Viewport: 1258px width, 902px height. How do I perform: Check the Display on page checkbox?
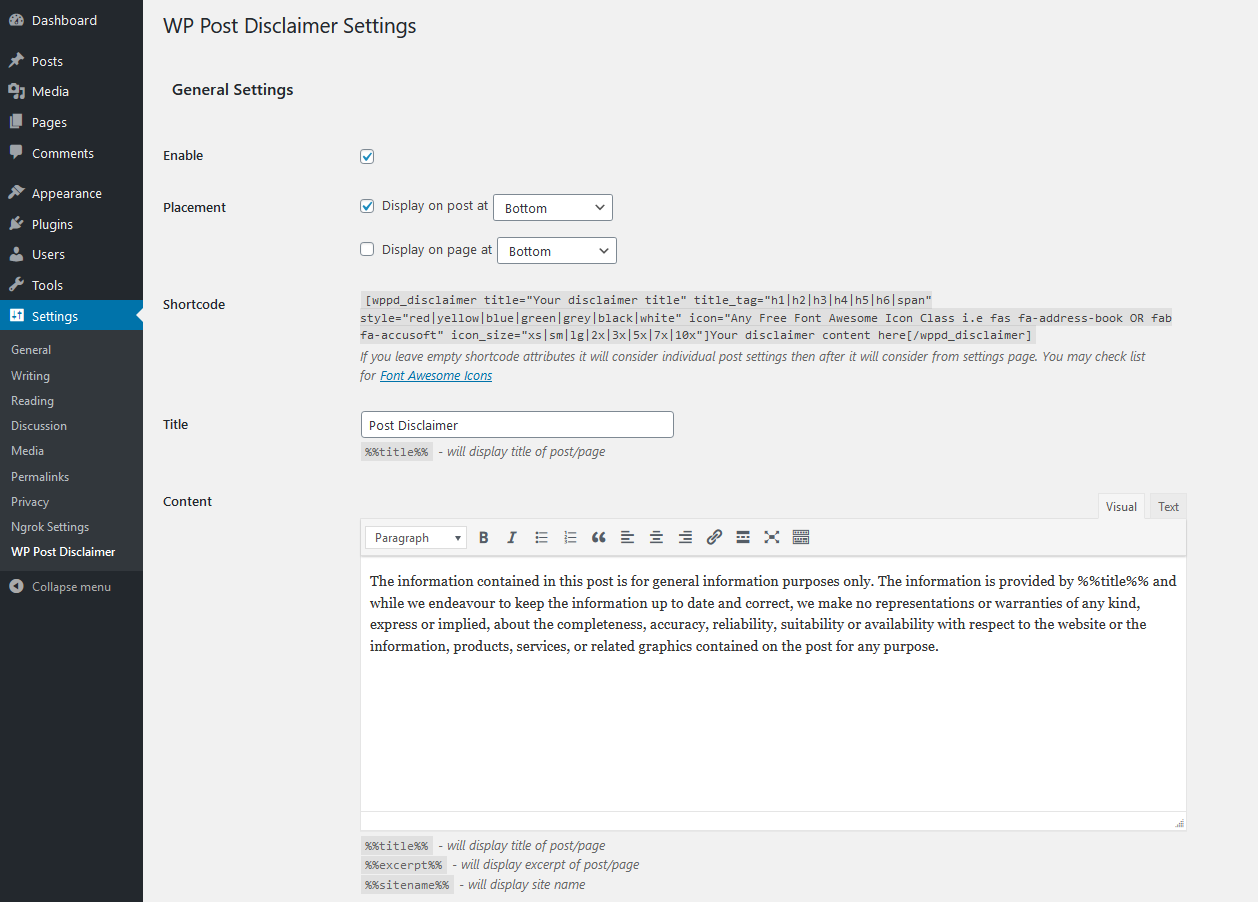pyautogui.click(x=367, y=249)
